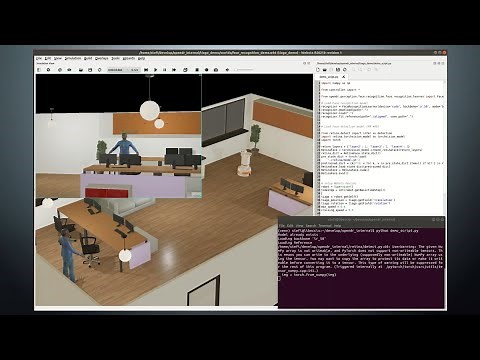Undock the text editor panel
This screenshot has height=360, width=480.
click(x=435, y=63)
